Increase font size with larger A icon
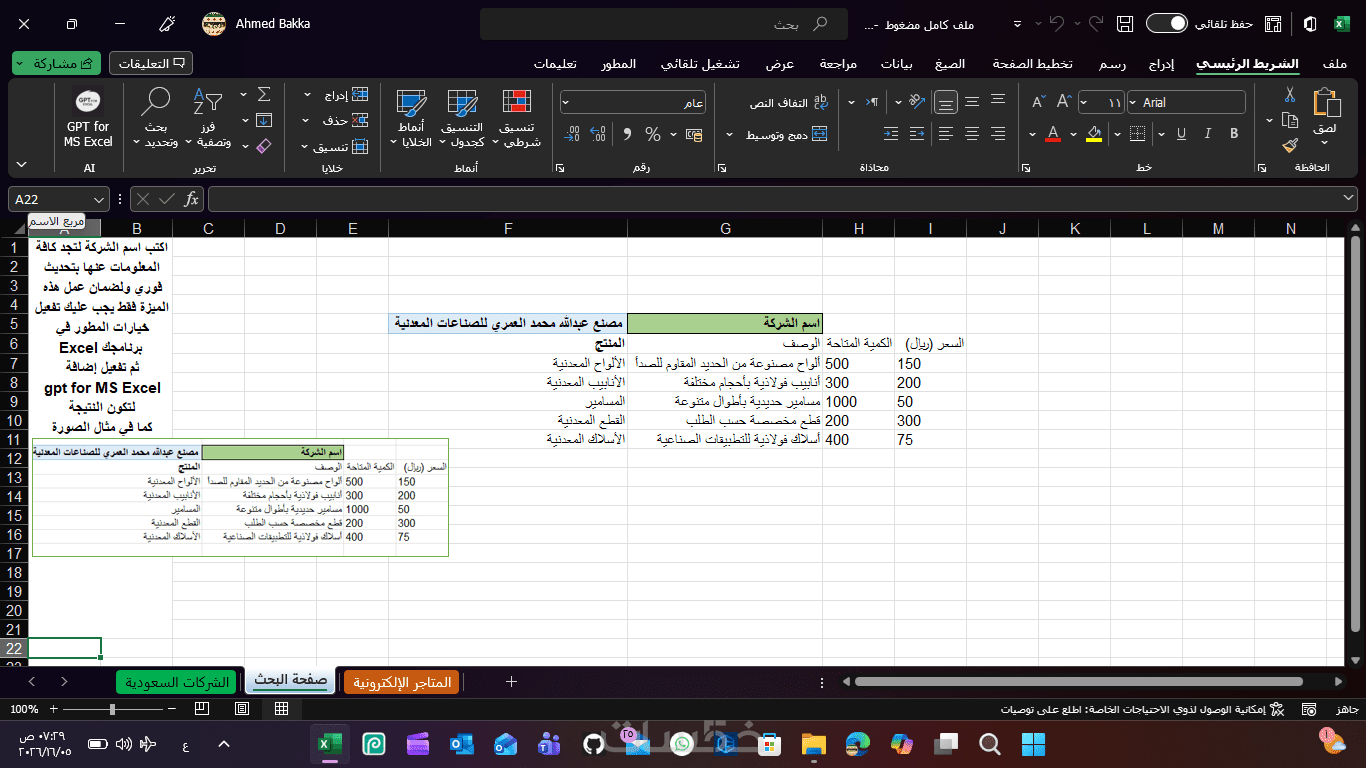The height and width of the screenshot is (768, 1366). coord(1065,102)
